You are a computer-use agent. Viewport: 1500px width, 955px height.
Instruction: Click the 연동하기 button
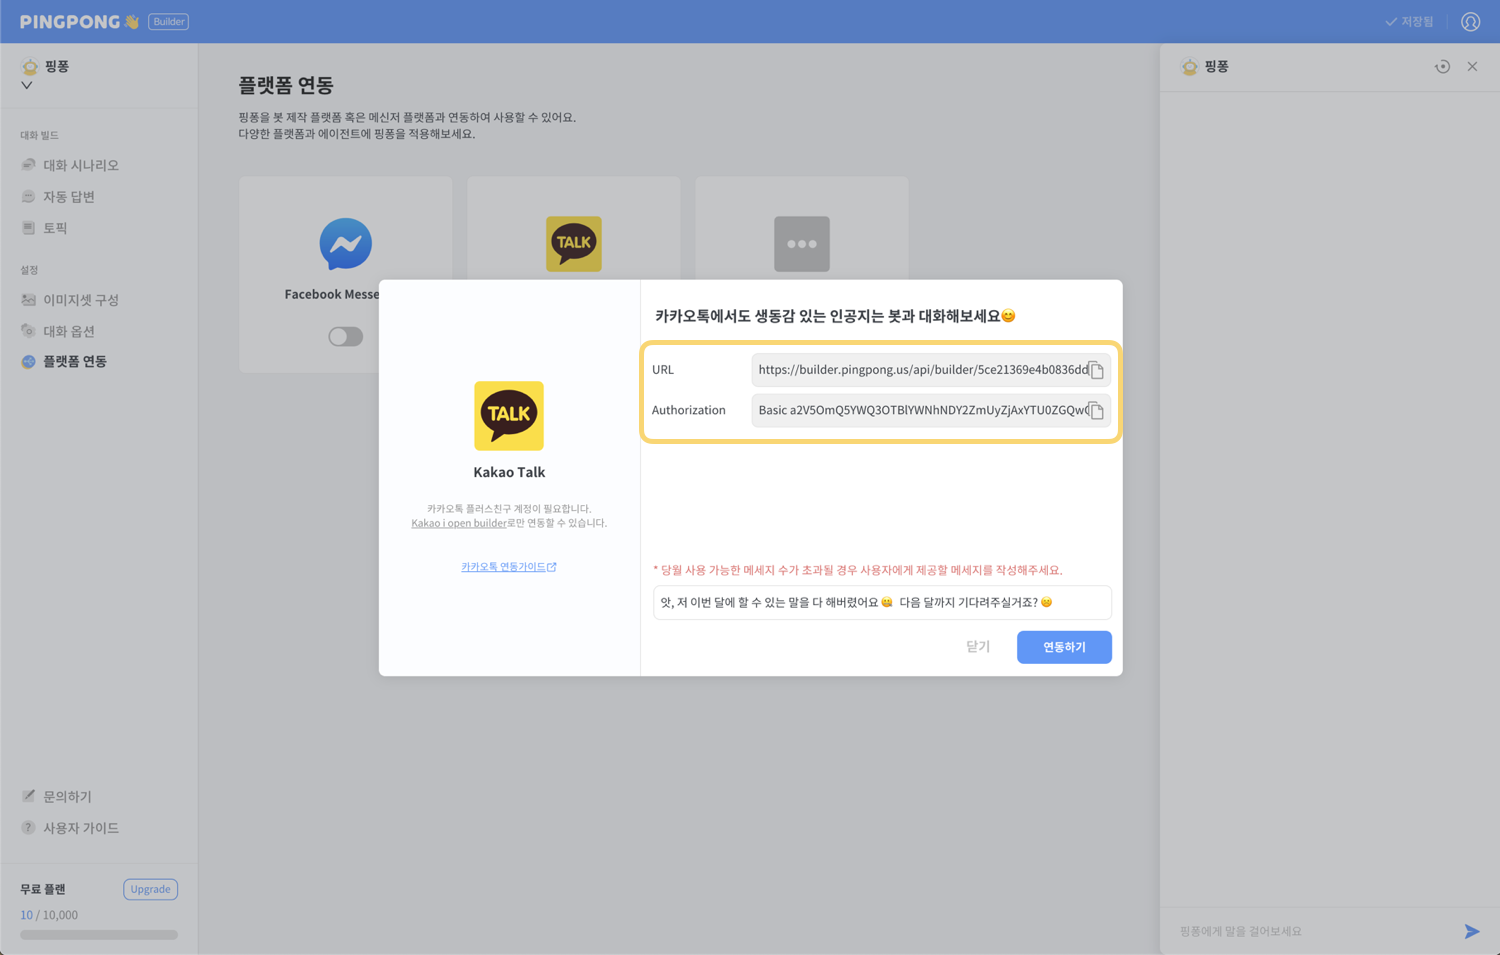[x=1064, y=647]
